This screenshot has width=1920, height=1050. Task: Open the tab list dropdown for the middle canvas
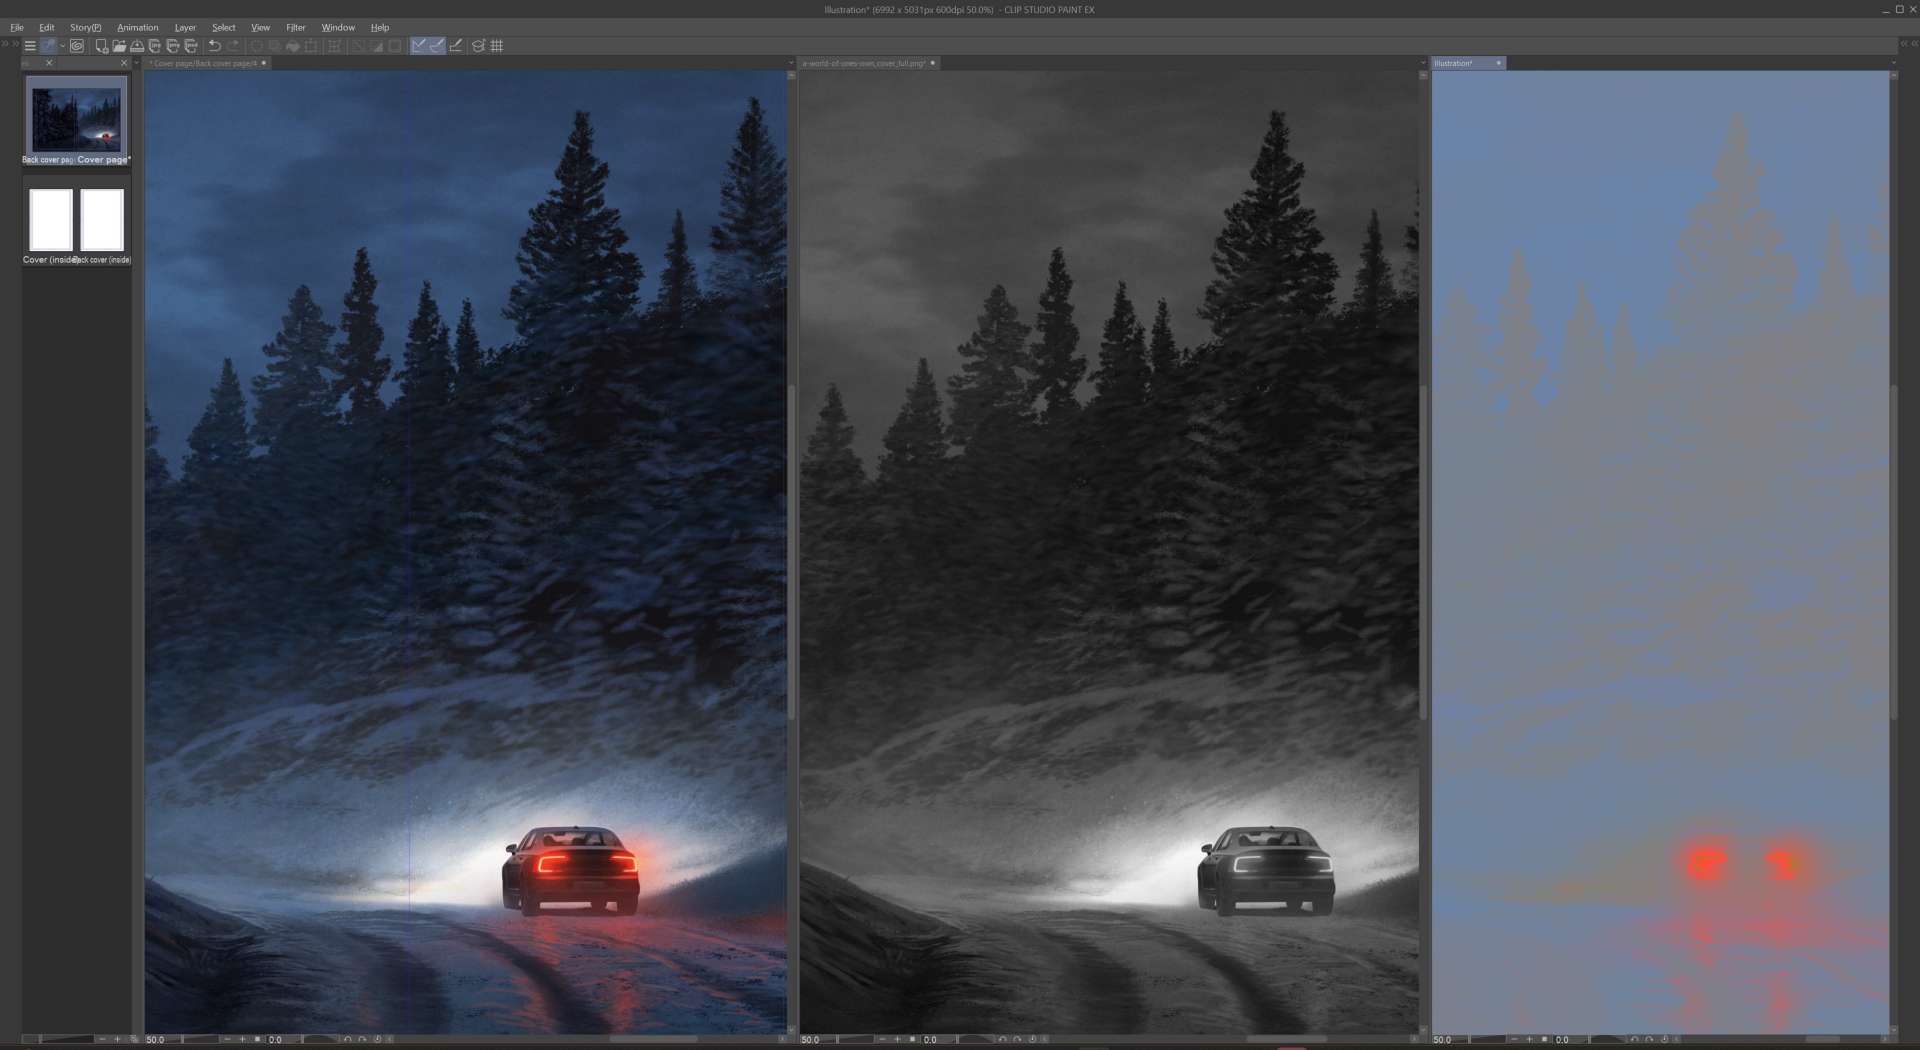1423,63
